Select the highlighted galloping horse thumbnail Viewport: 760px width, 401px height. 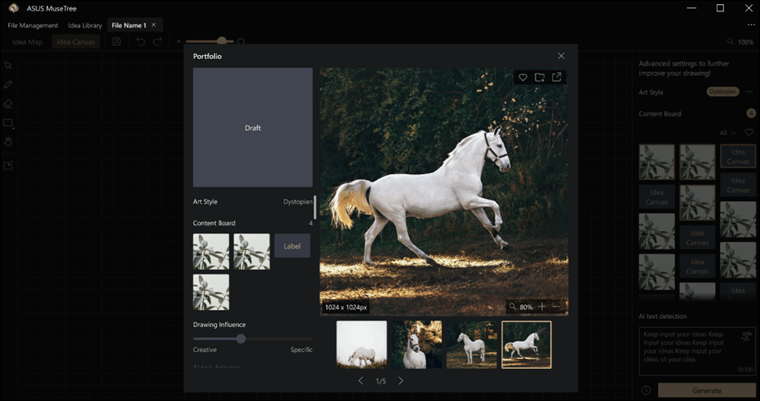(x=526, y=345)
